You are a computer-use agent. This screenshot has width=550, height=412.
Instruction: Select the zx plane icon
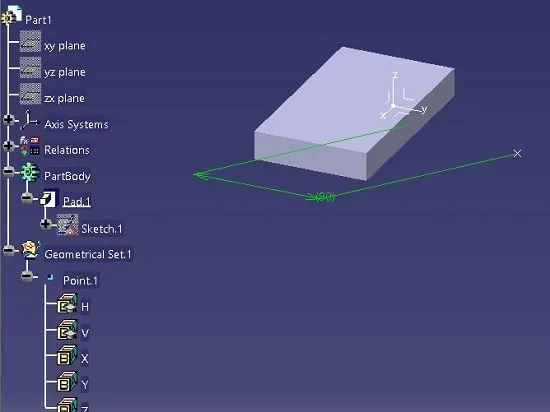click(30, 94)
